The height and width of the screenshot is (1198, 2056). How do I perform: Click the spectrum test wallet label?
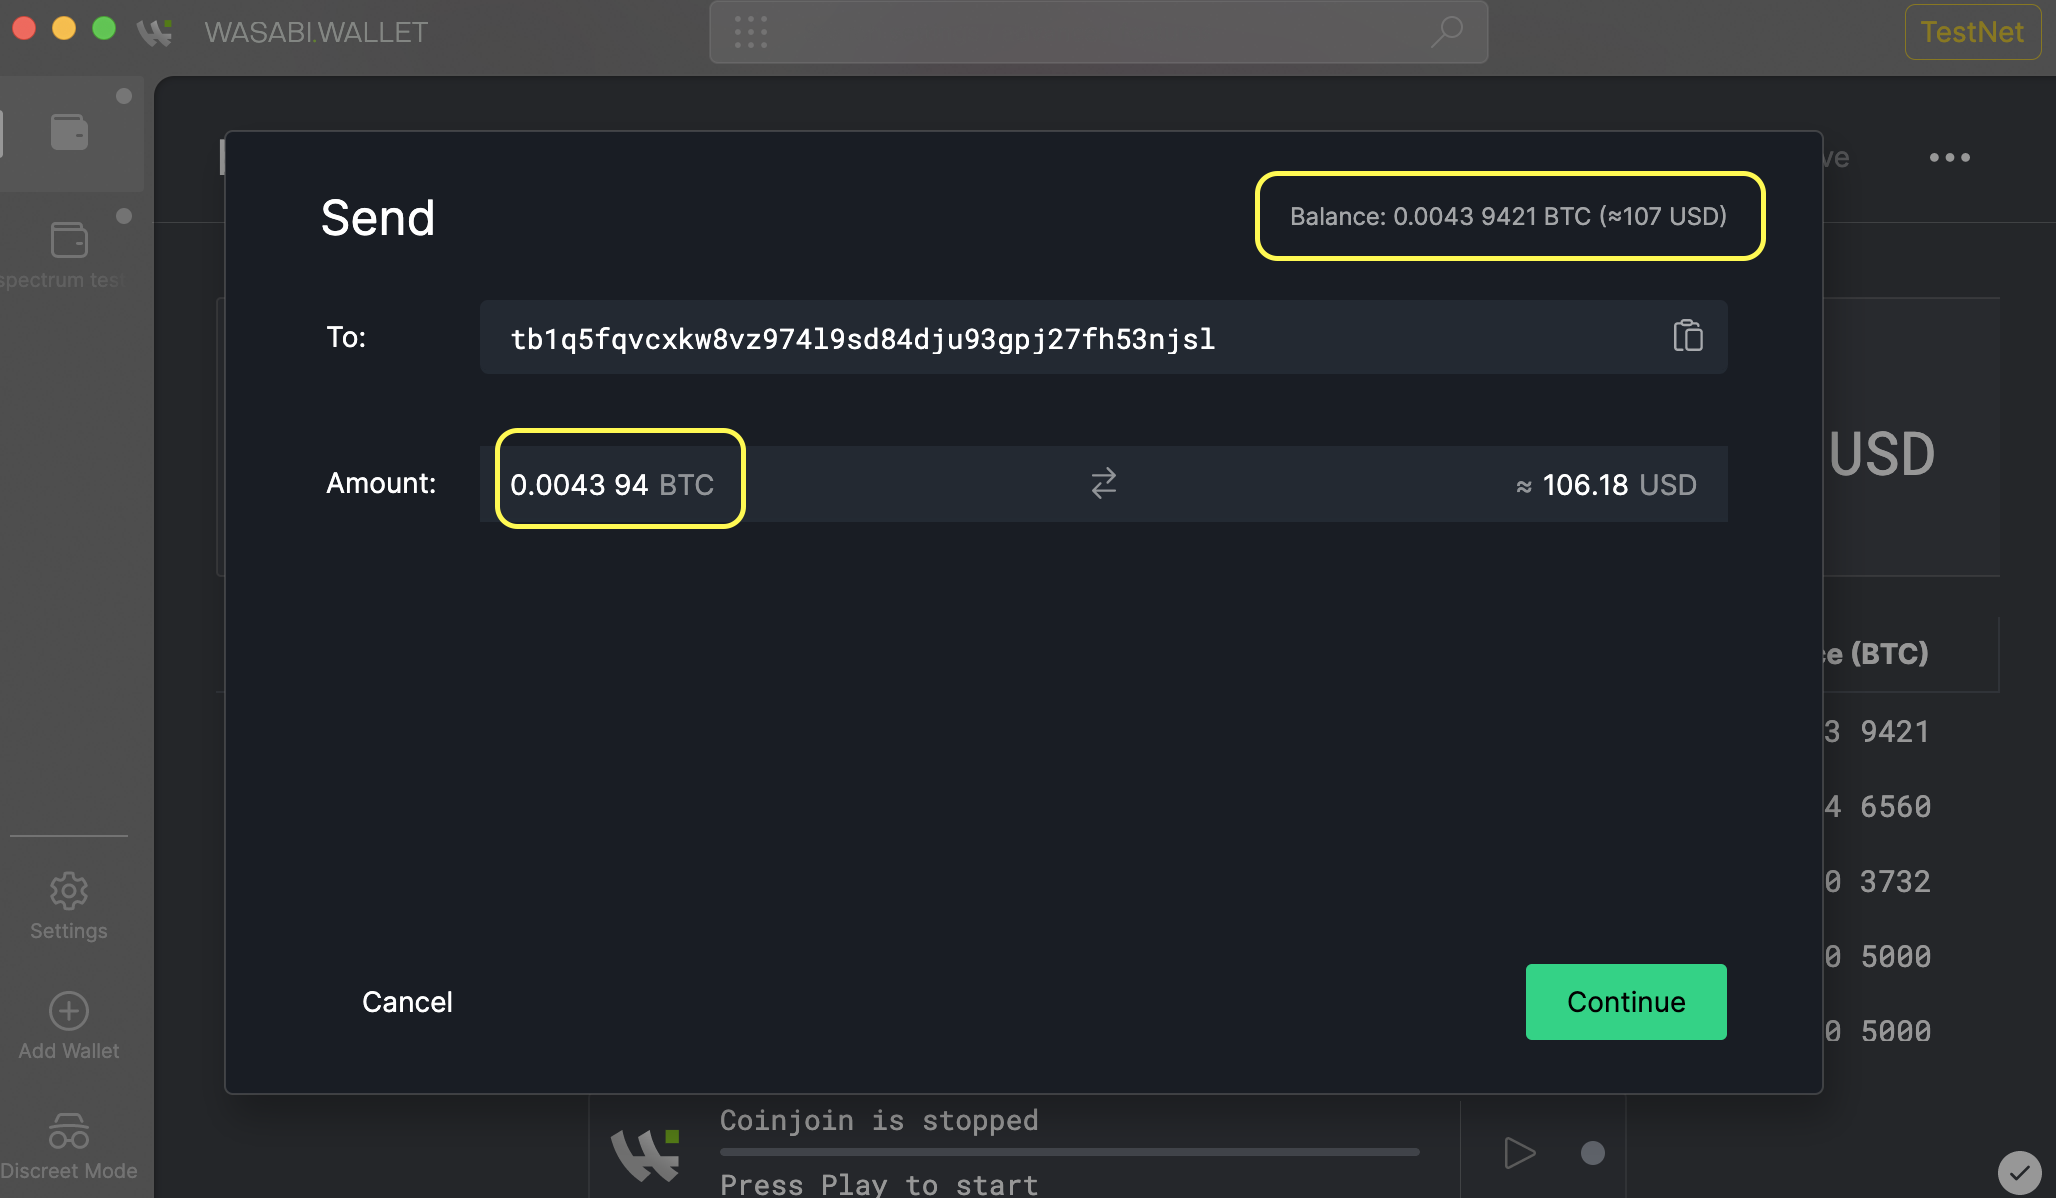(62, 280)
